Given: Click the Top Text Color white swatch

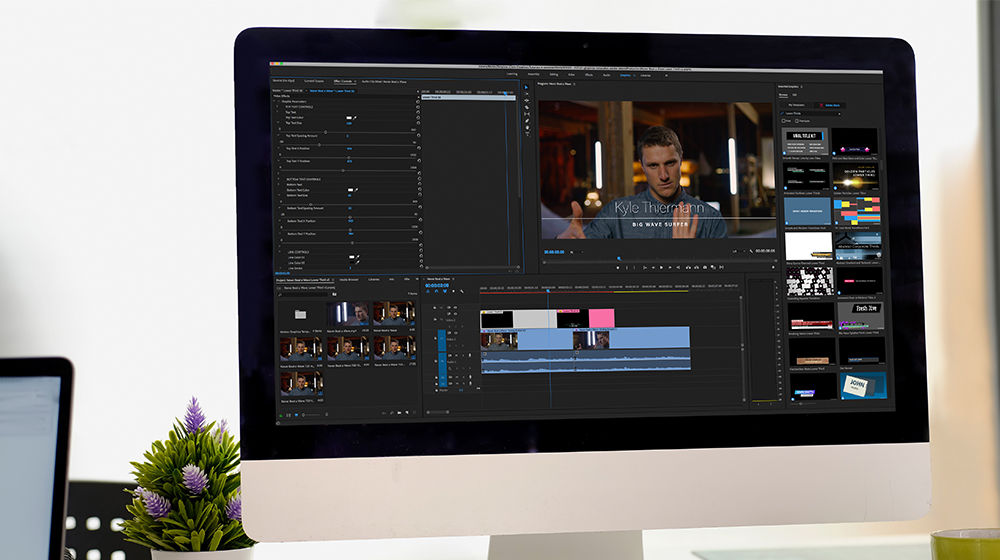Looking at the screenshot, I should (x=349, y=118).
